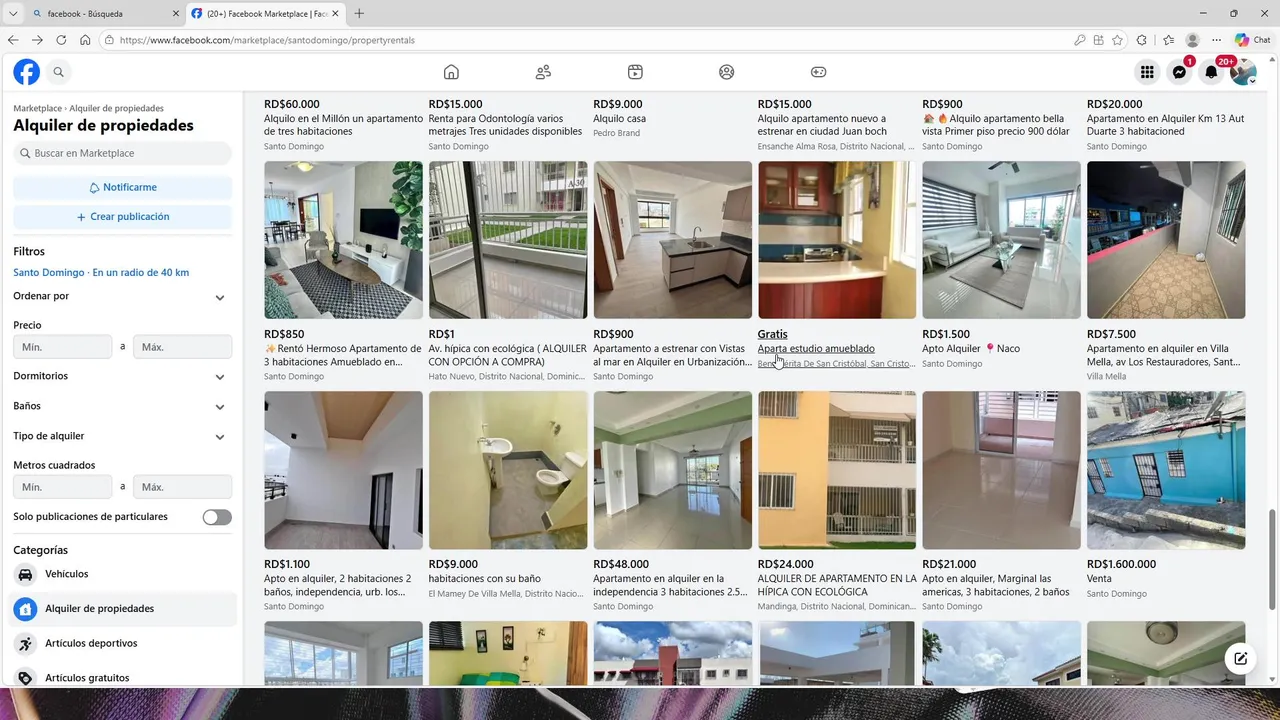Open the Facebook menu grid icon
Screen dimensions: 1280x720
(x=1147, y=72)
